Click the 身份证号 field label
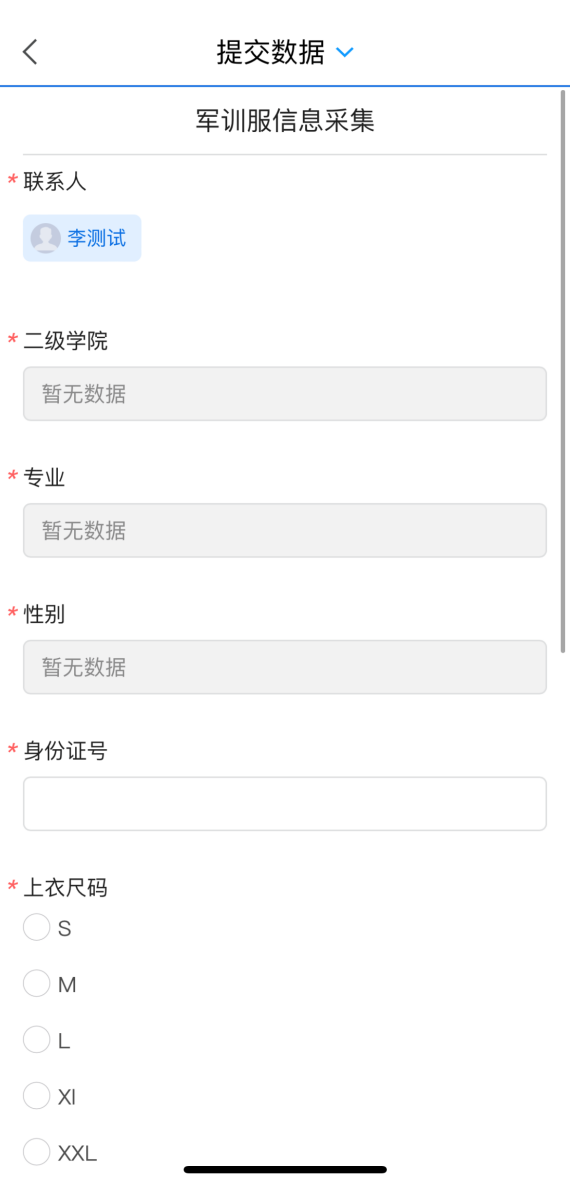The width and height of the screenshot is (570, 1185). [x=65, y=751]
